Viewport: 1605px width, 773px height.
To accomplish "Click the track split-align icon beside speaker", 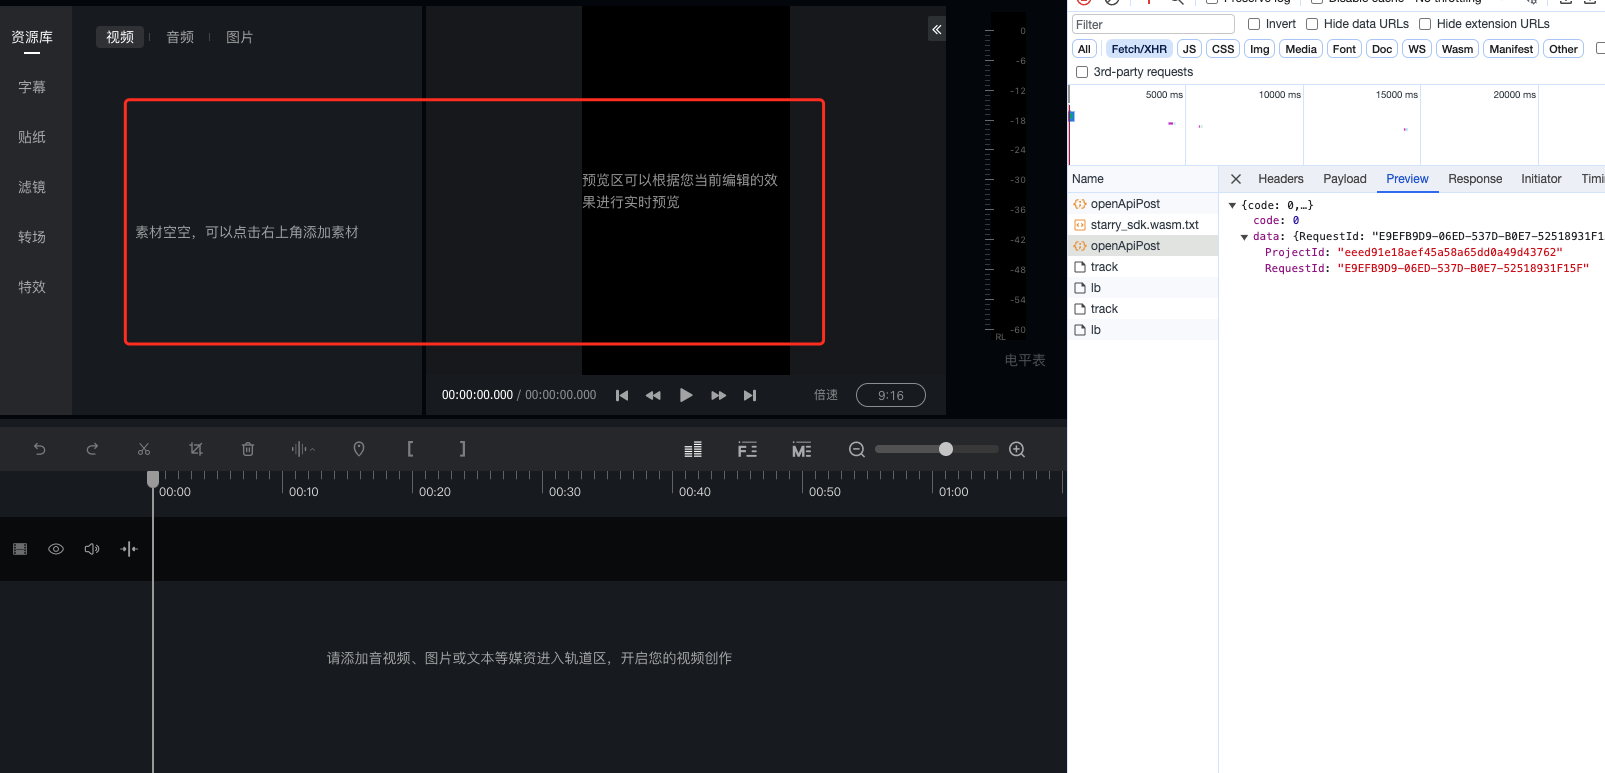I will tap(129, 549).
